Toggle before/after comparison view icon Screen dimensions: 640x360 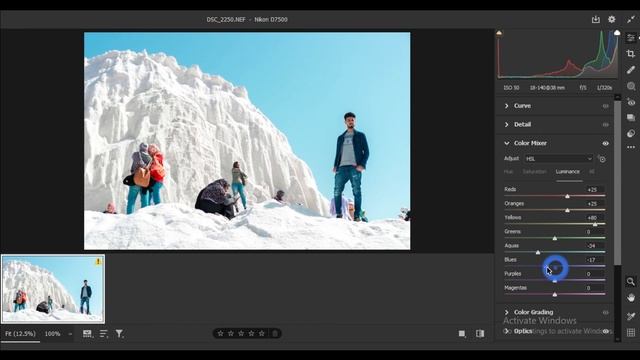point(480,334)
